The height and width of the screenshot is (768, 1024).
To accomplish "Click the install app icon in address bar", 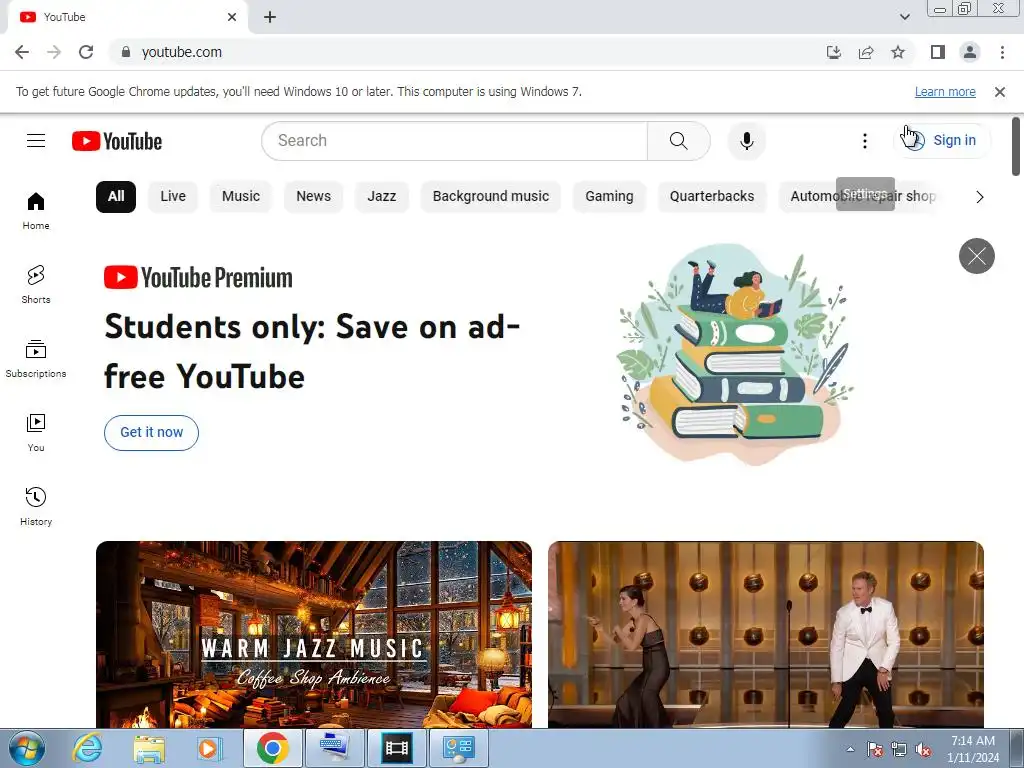I will click(834, 52).
